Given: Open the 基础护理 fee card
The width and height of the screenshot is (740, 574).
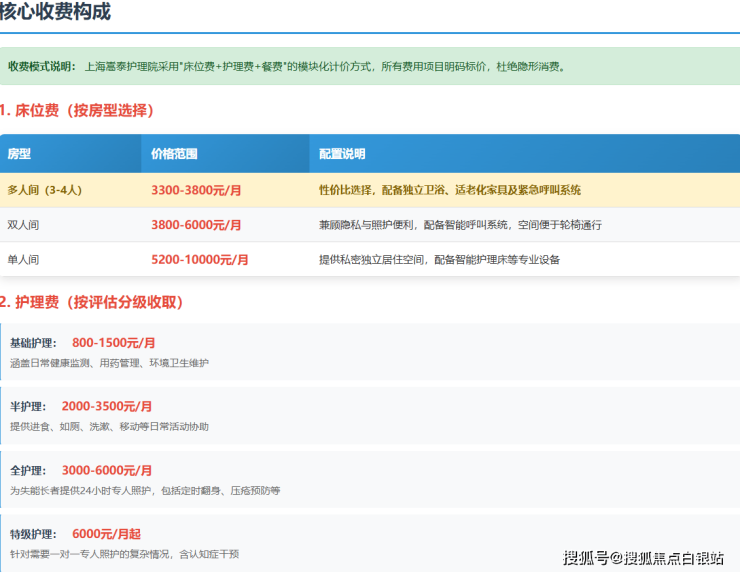Looking at the screenshot, I should (x=370, y=352).
